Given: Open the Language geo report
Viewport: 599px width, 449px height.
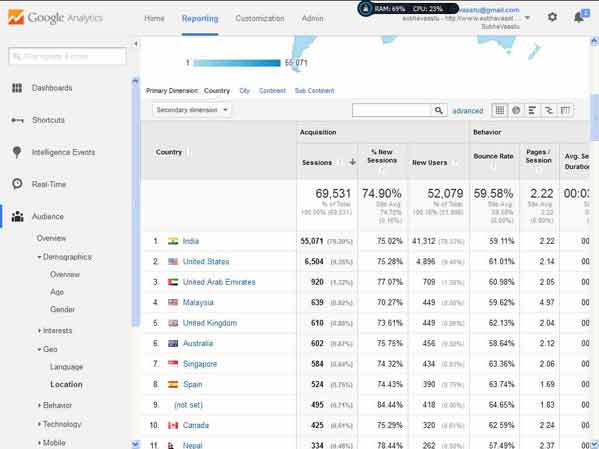Looking at the screenshot, I should pos(66,367).
